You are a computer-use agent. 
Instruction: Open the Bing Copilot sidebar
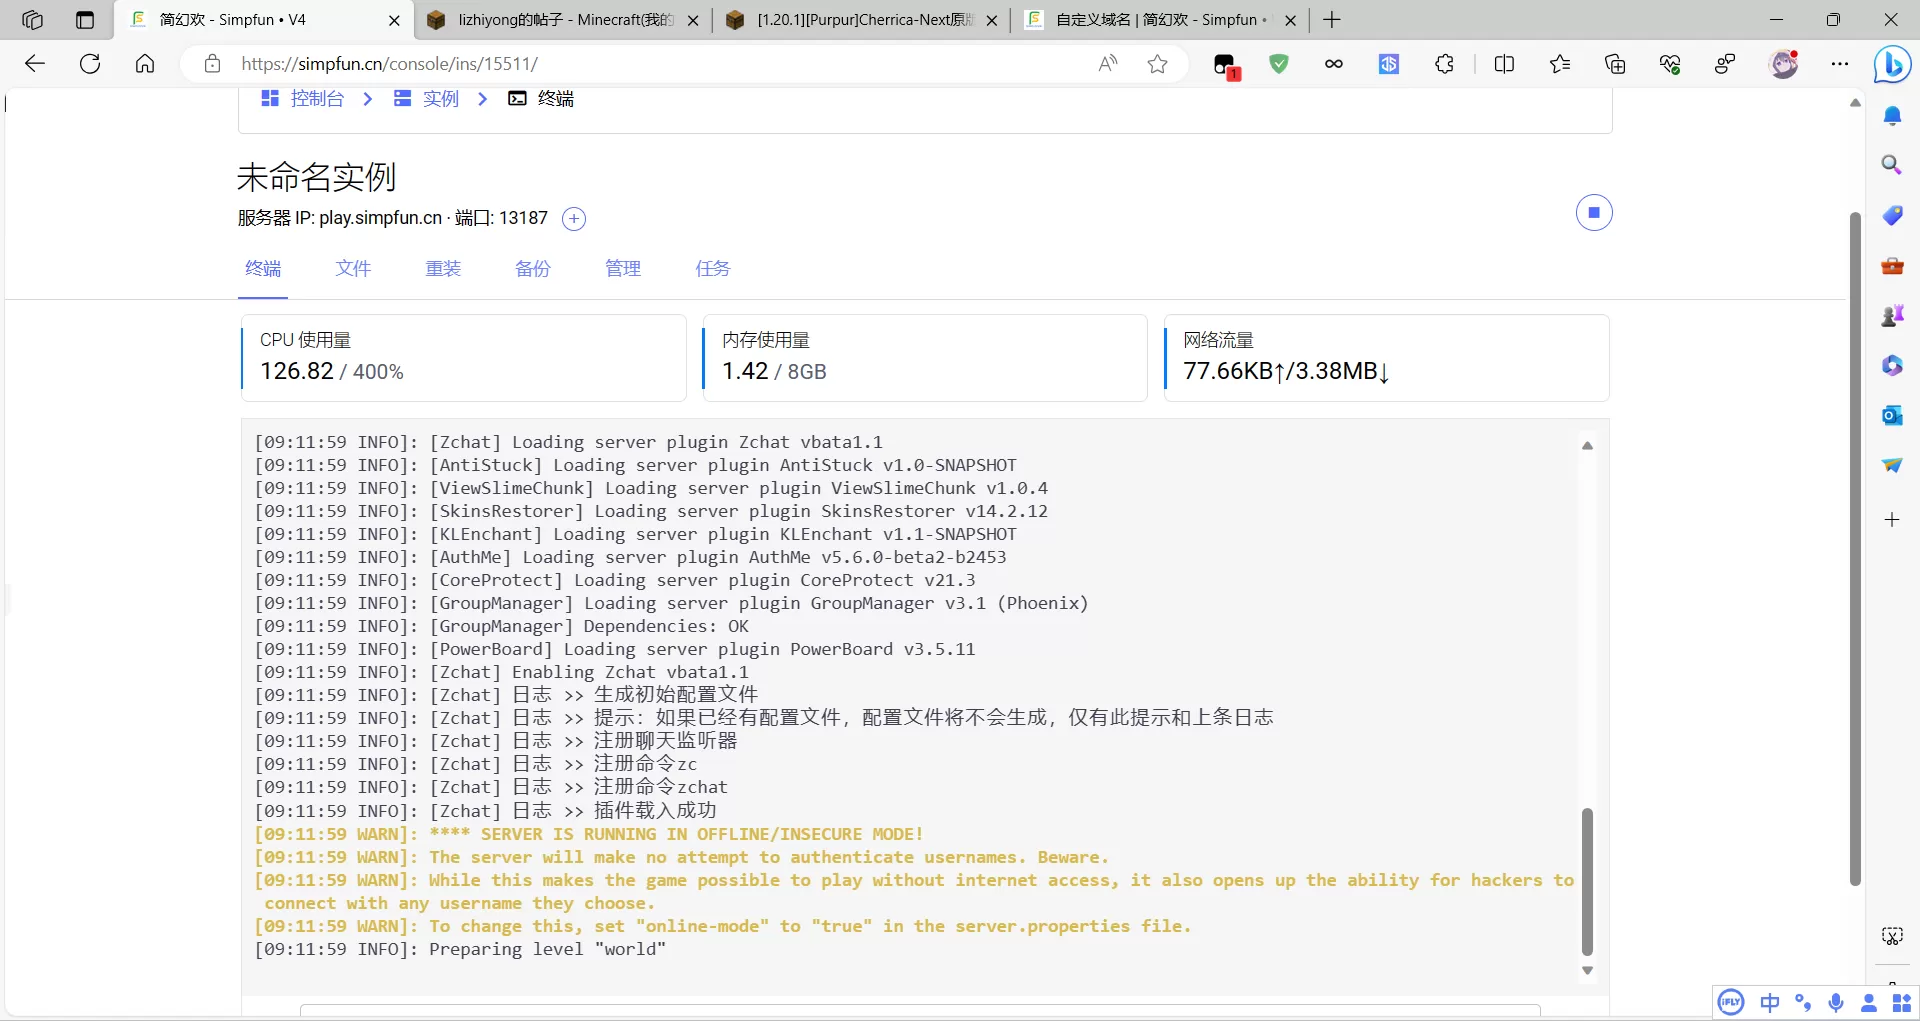(1892, 65)
